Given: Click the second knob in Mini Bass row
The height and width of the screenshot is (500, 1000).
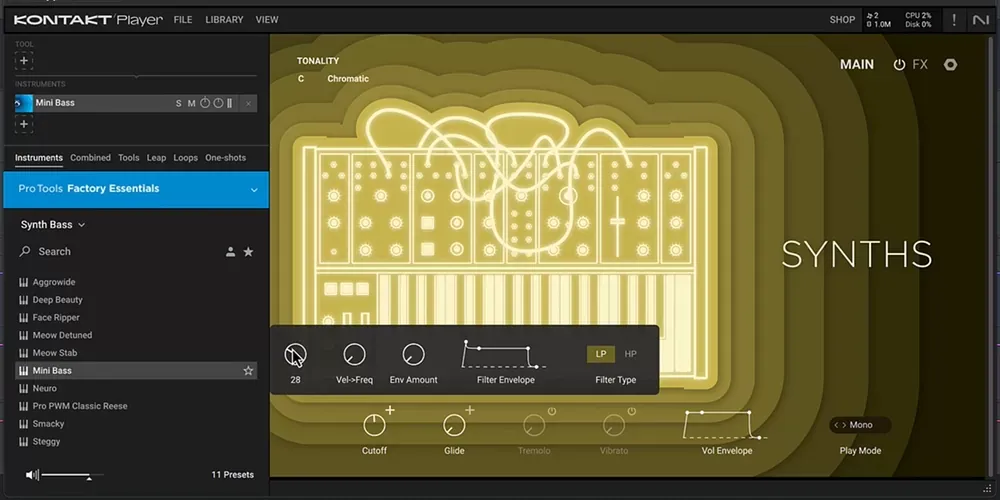Looking at the screenshot, I should click(x=218, y=103).
